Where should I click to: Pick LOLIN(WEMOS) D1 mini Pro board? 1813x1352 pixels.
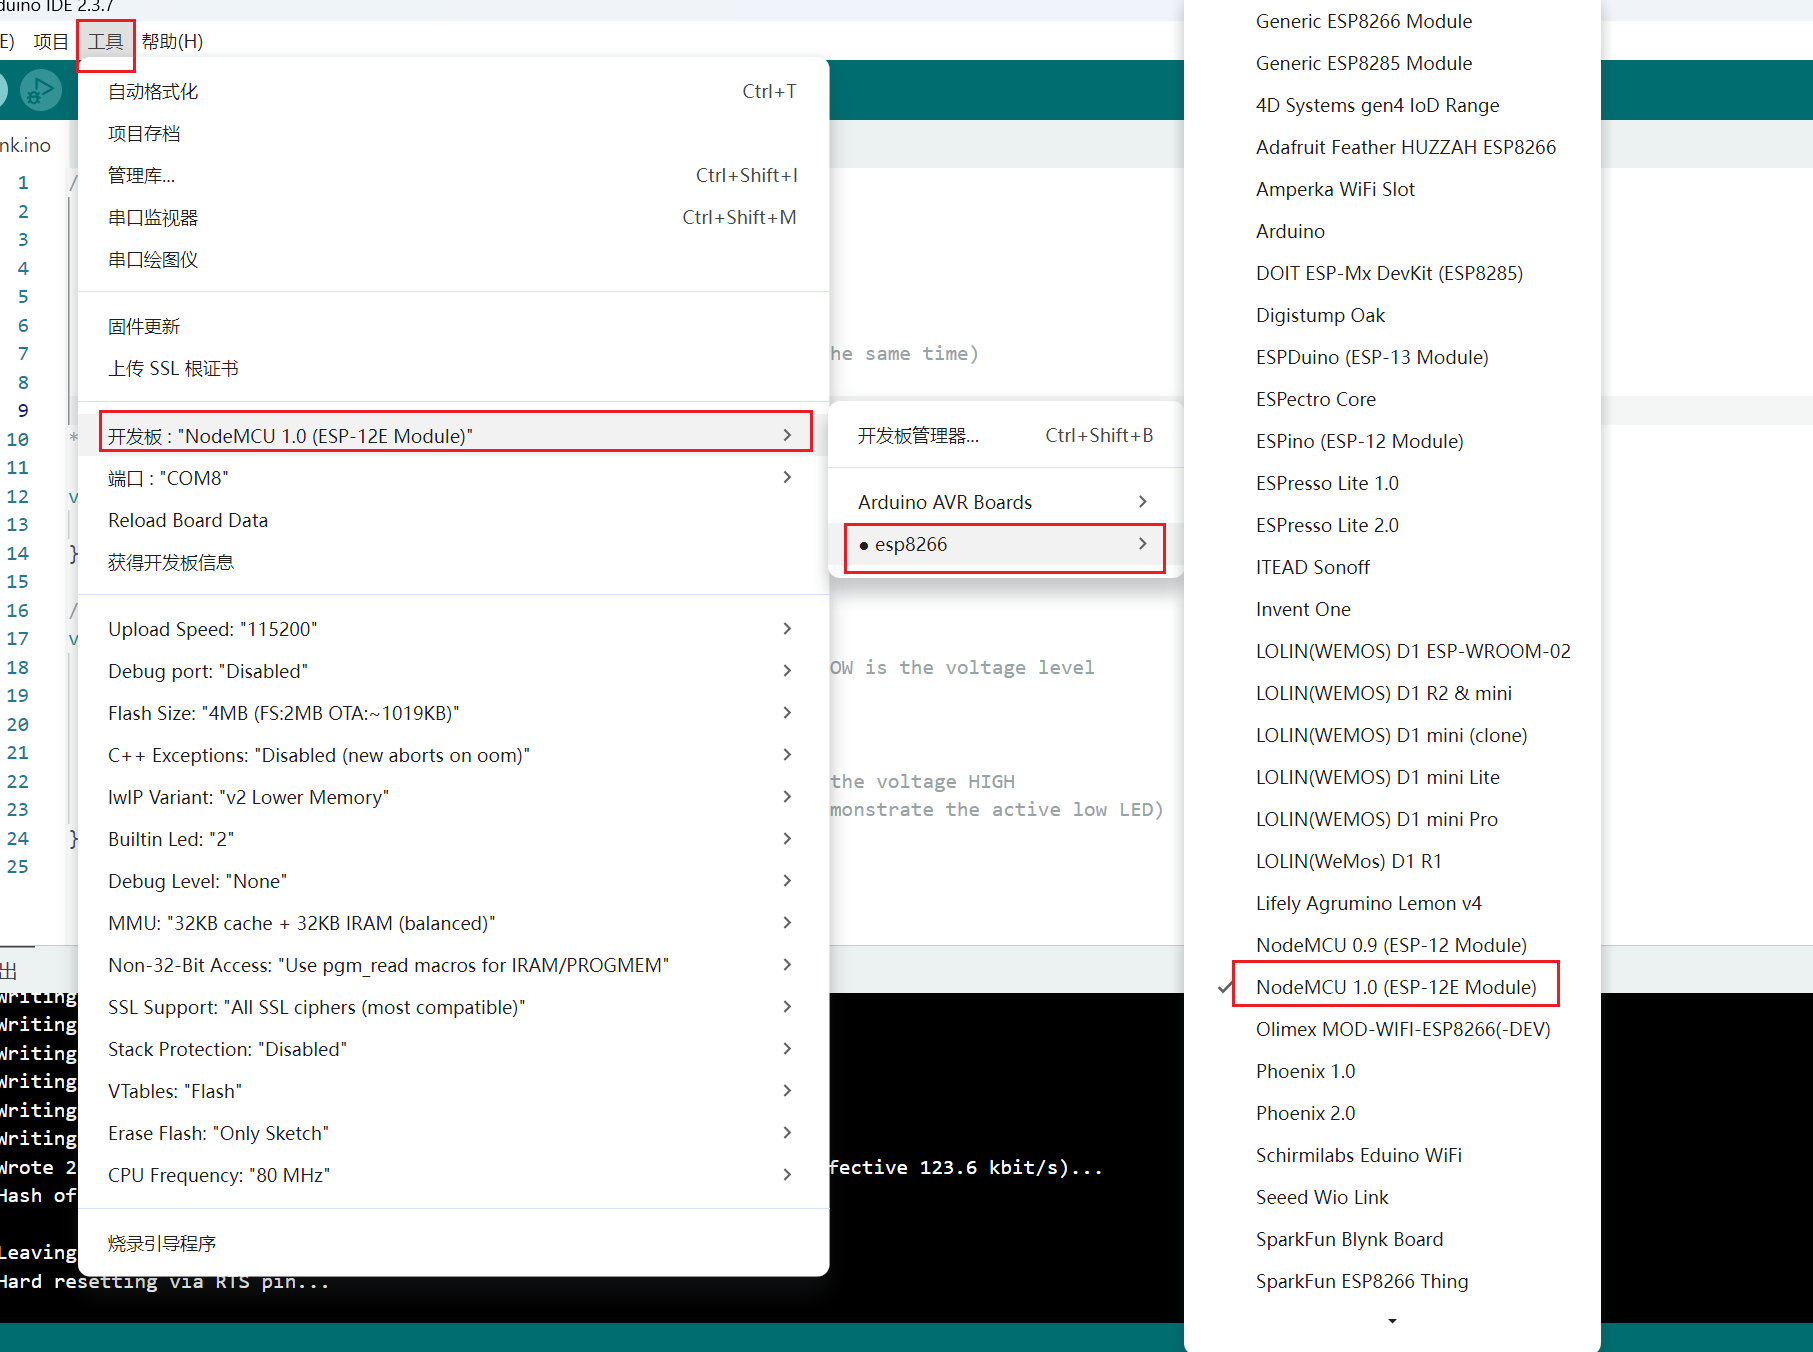coord(1376,819)
